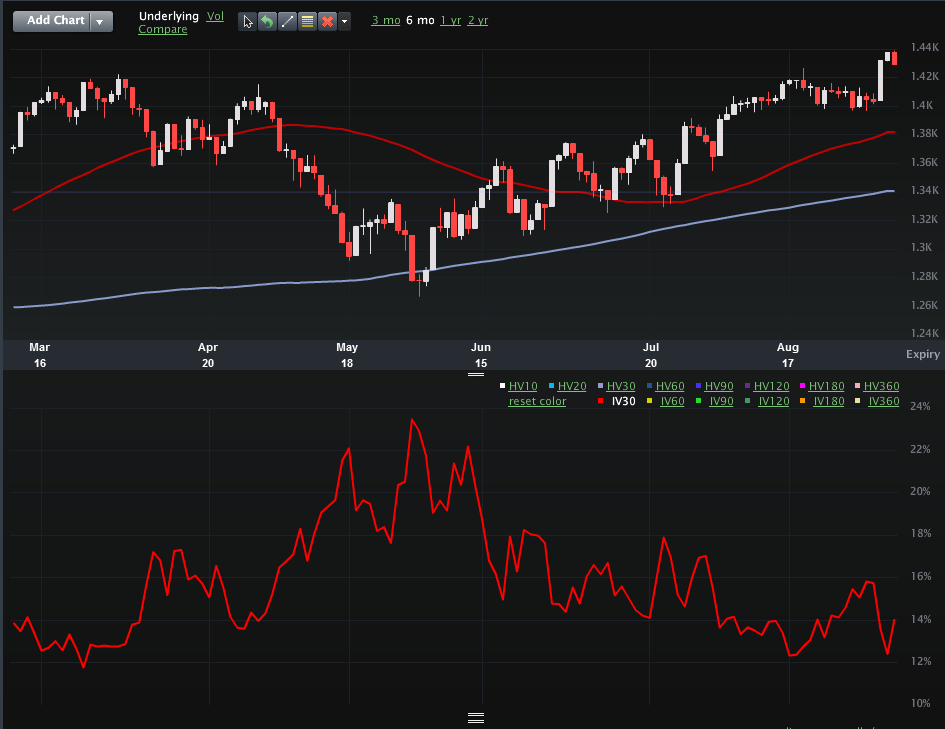Select the pointer cursor tool
The image size is (945, 729).
coord(247,22)
